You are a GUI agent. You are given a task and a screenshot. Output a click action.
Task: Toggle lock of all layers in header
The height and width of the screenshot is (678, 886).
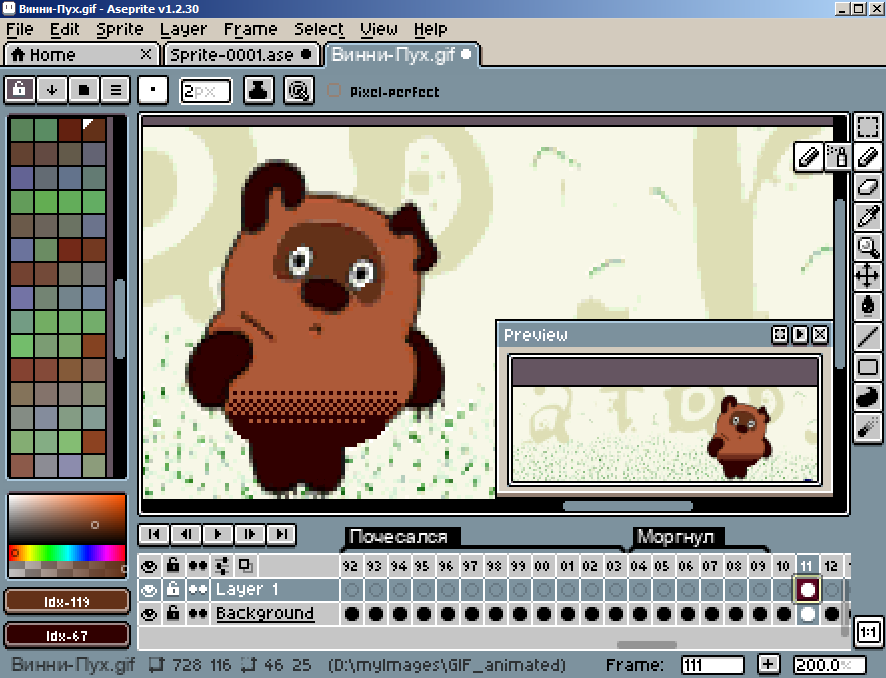[173, 566]
